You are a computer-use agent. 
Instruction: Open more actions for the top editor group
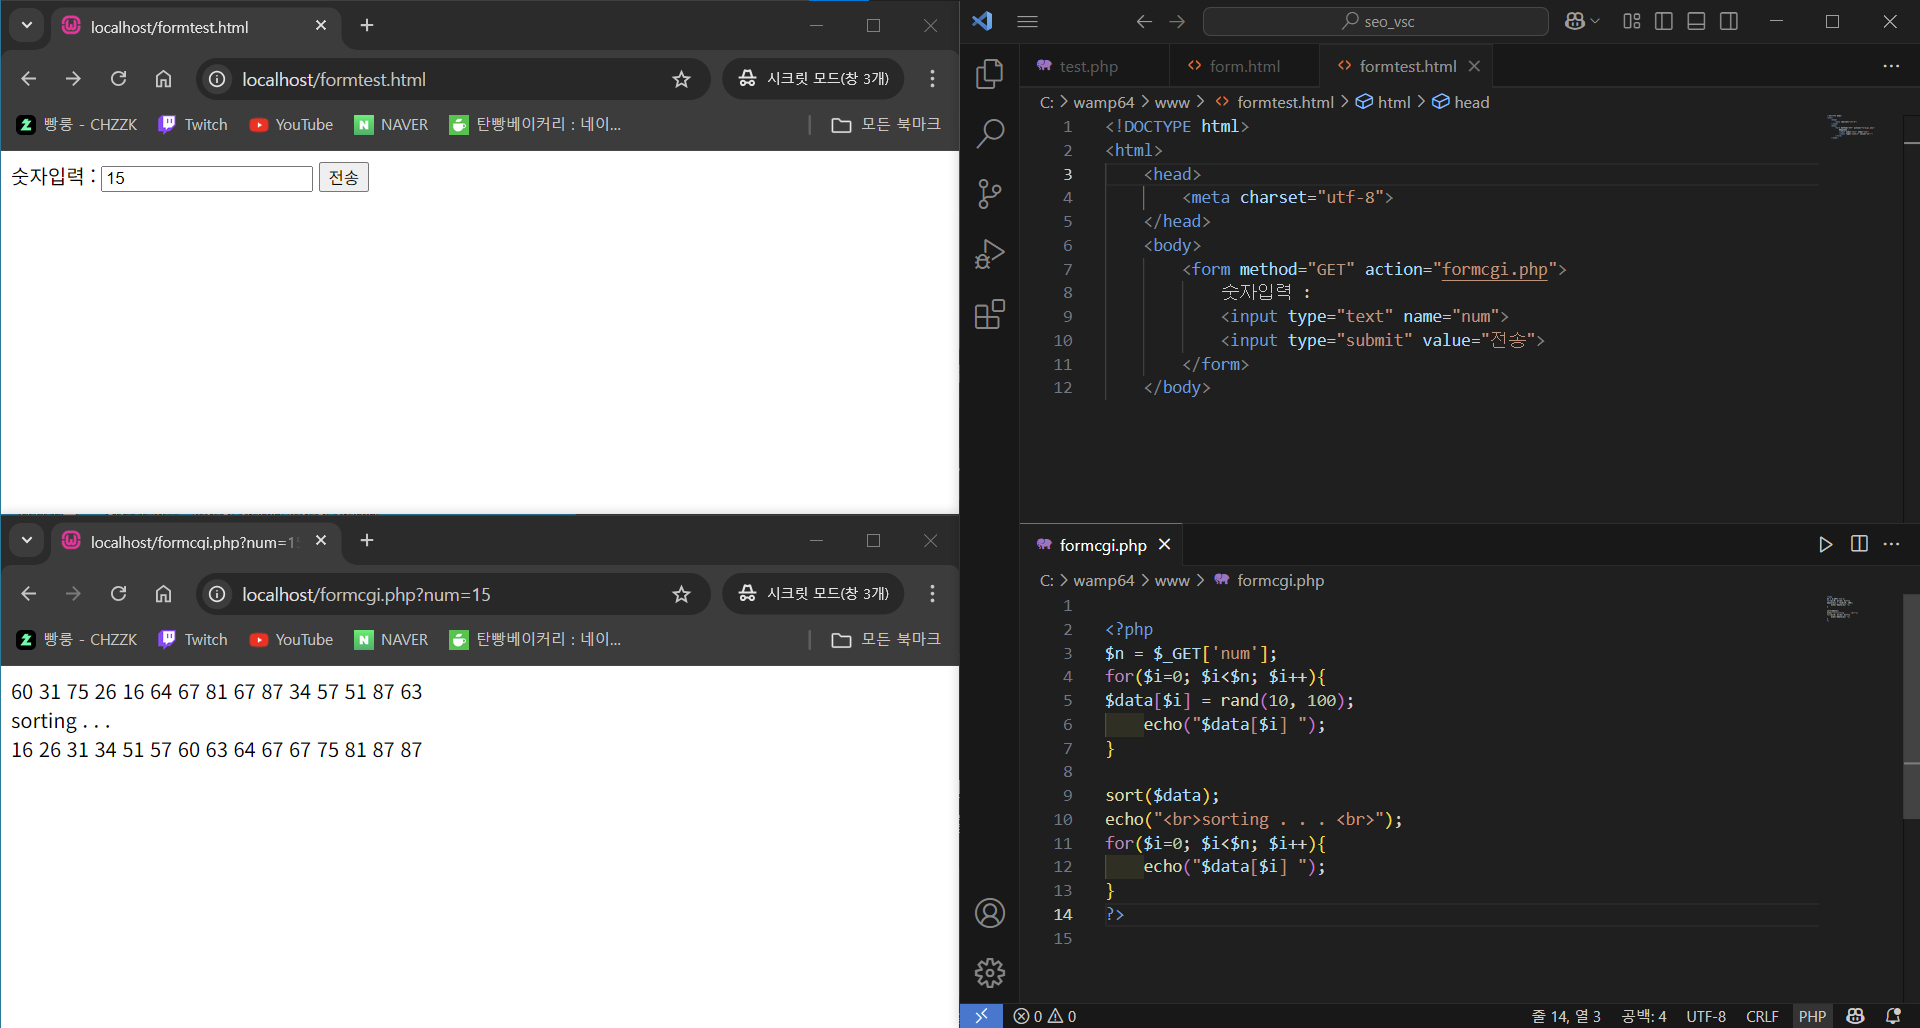pos(1891,66)
